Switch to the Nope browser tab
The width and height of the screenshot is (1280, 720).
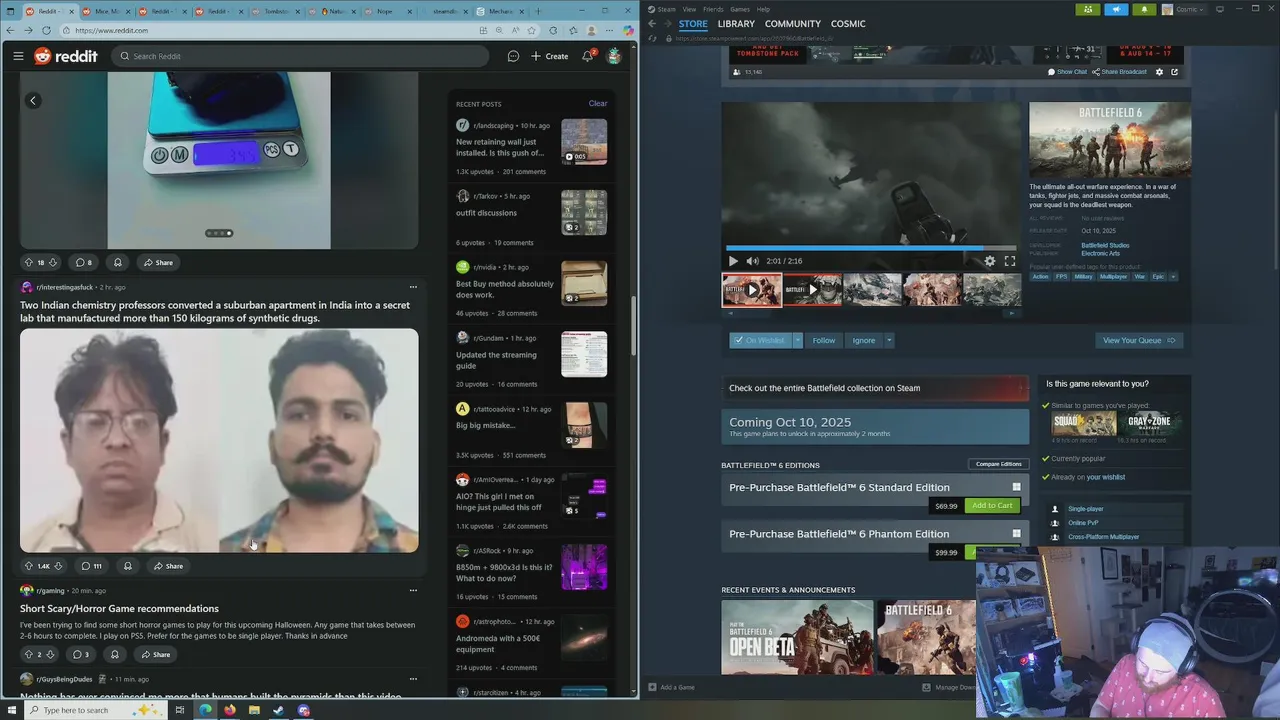(x=385, y=11)
